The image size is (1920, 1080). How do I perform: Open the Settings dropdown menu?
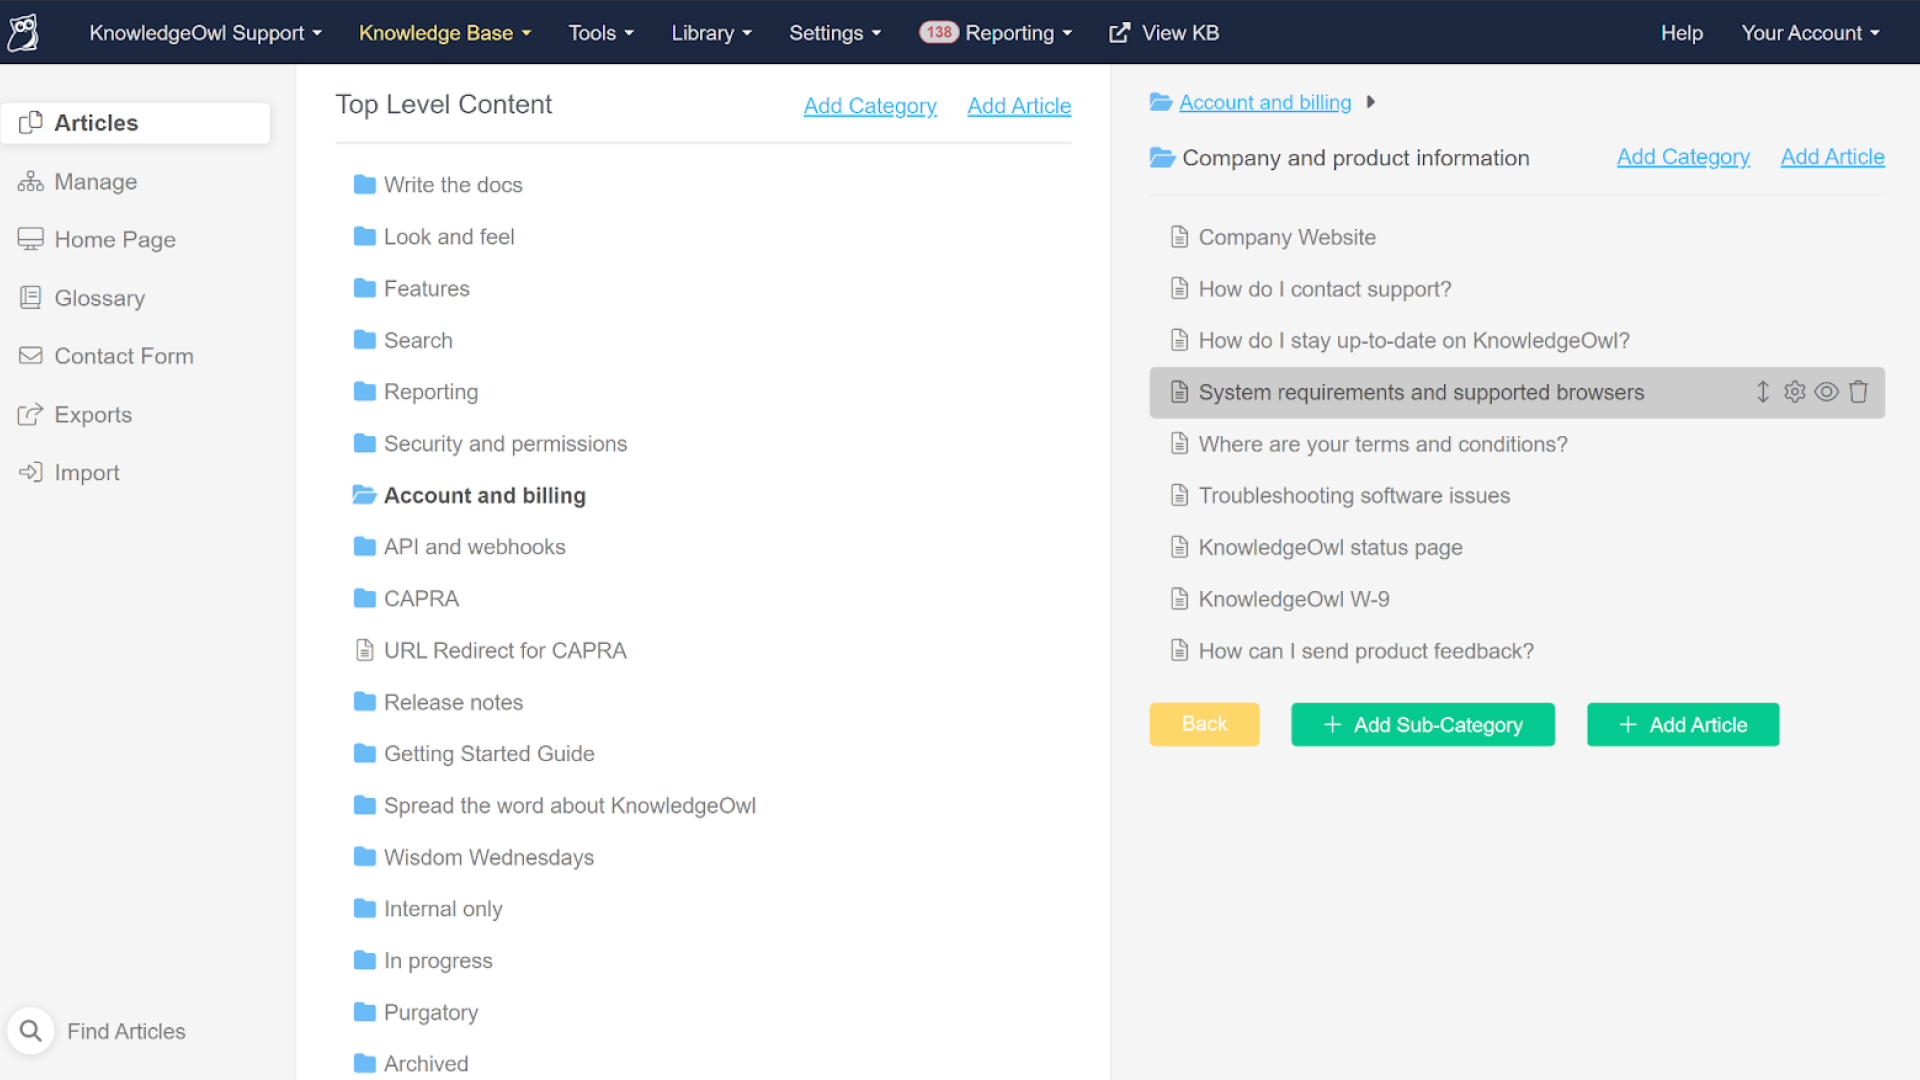coord(835,33)
